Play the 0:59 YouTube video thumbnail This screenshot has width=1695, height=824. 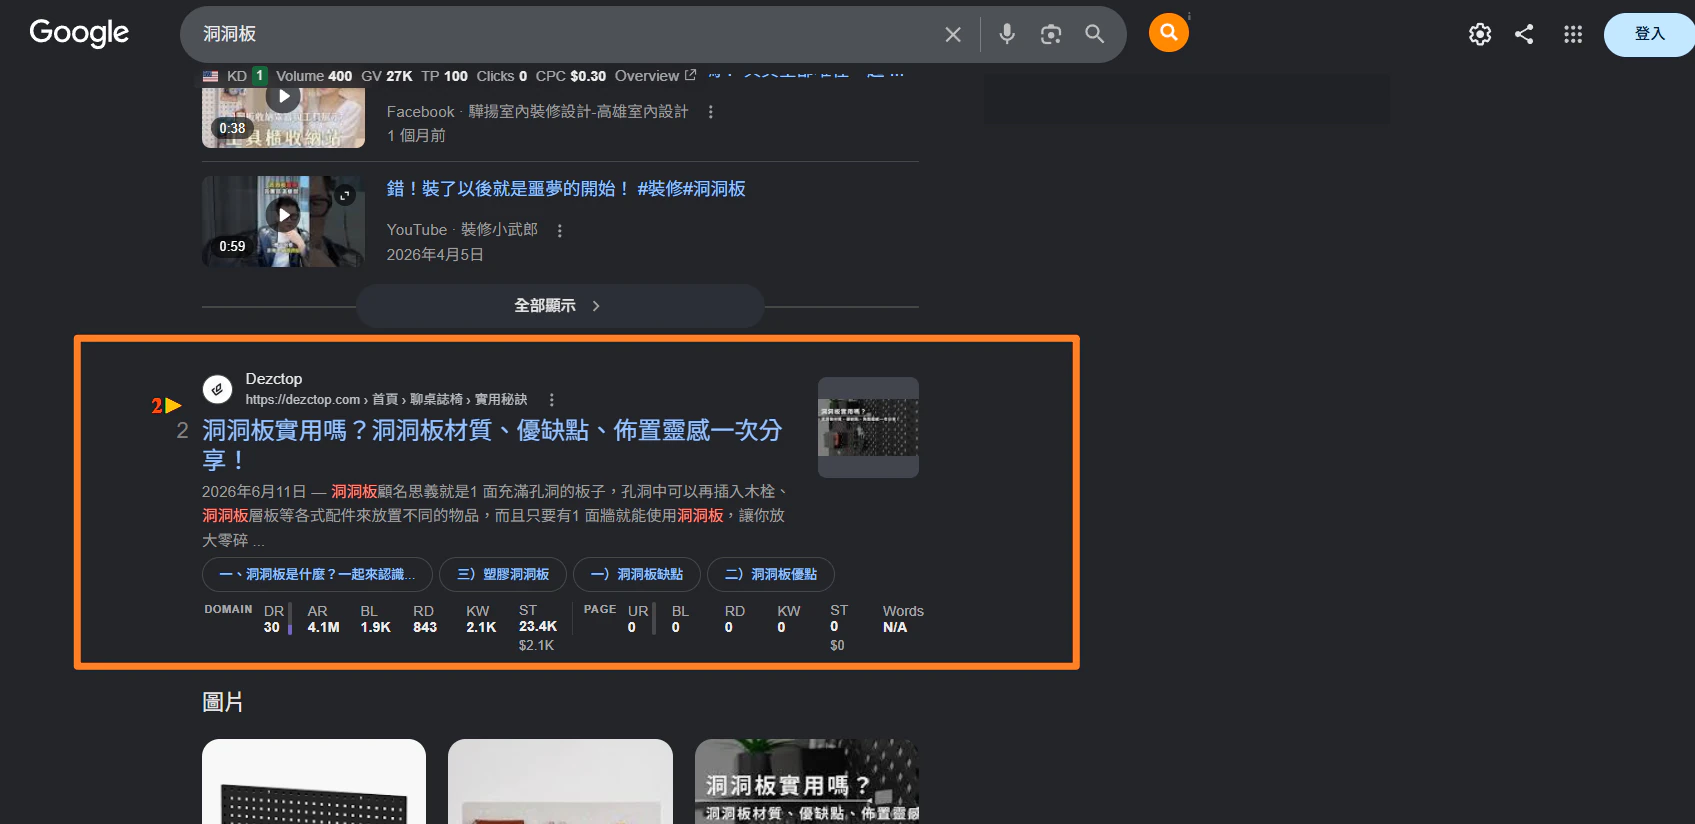click(283, 221)
